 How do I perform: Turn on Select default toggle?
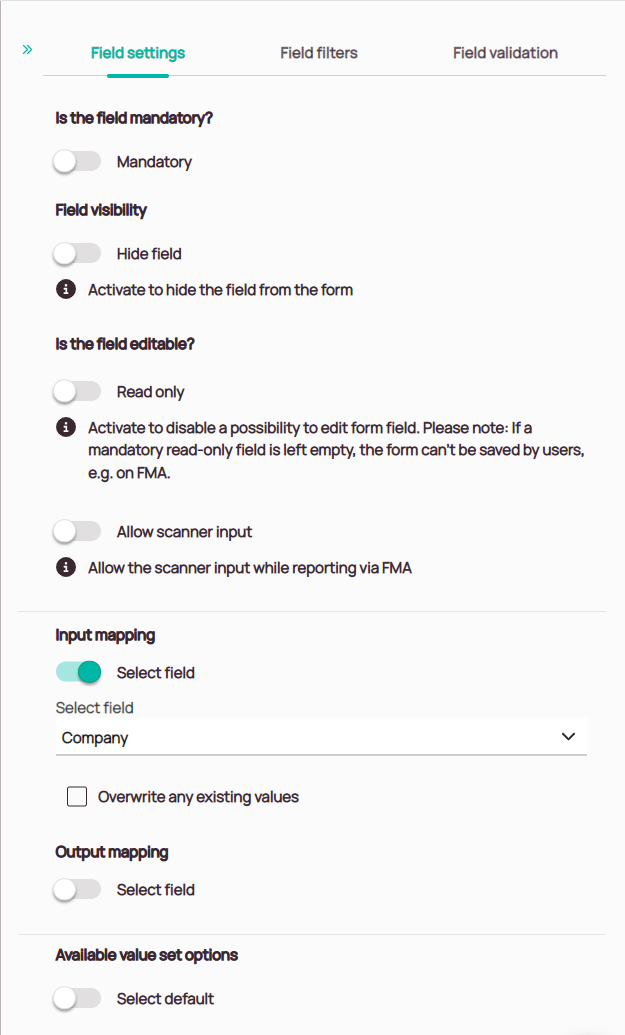(x=78, y=999)
